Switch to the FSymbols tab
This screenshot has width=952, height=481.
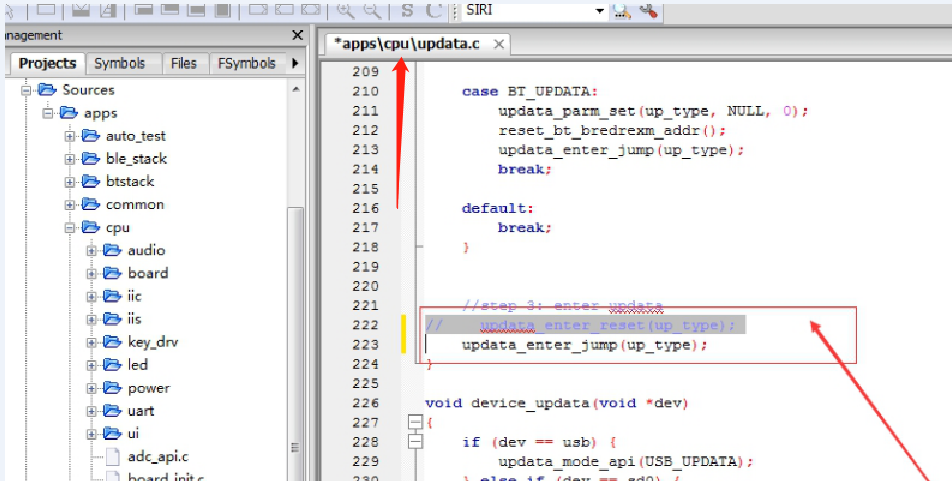(x=246, y=63)
